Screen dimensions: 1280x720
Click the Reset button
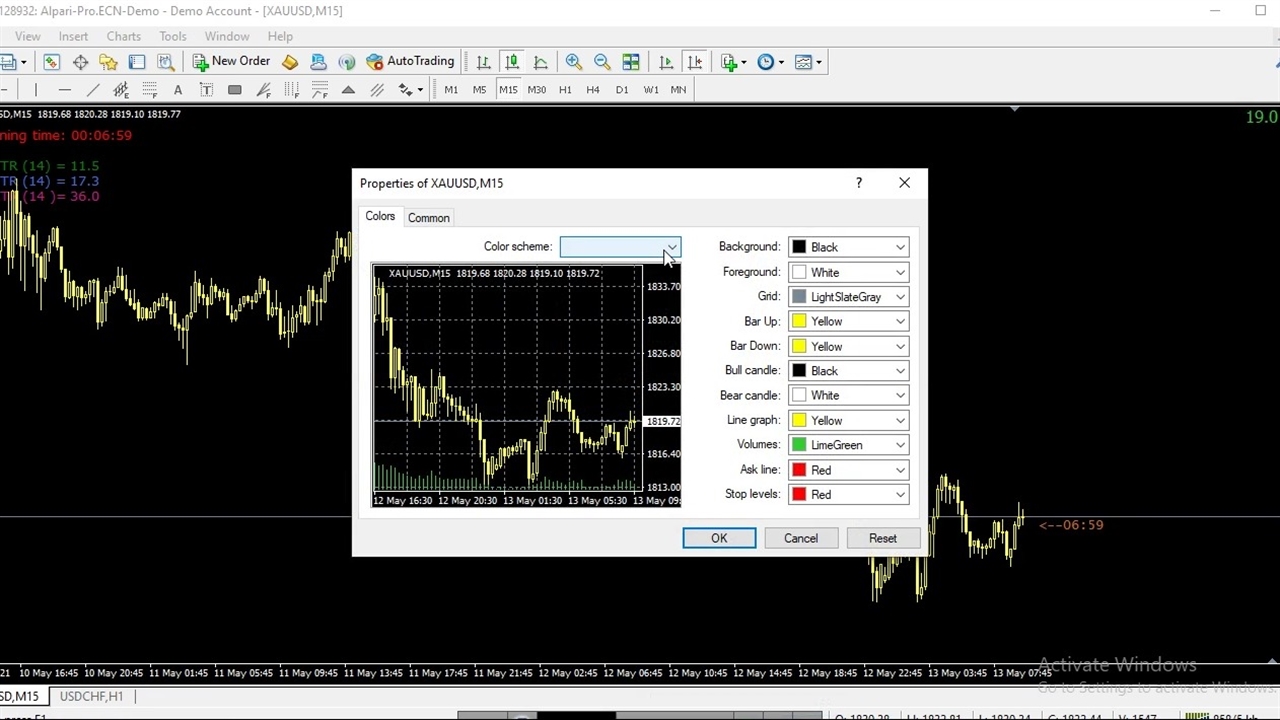882,538
